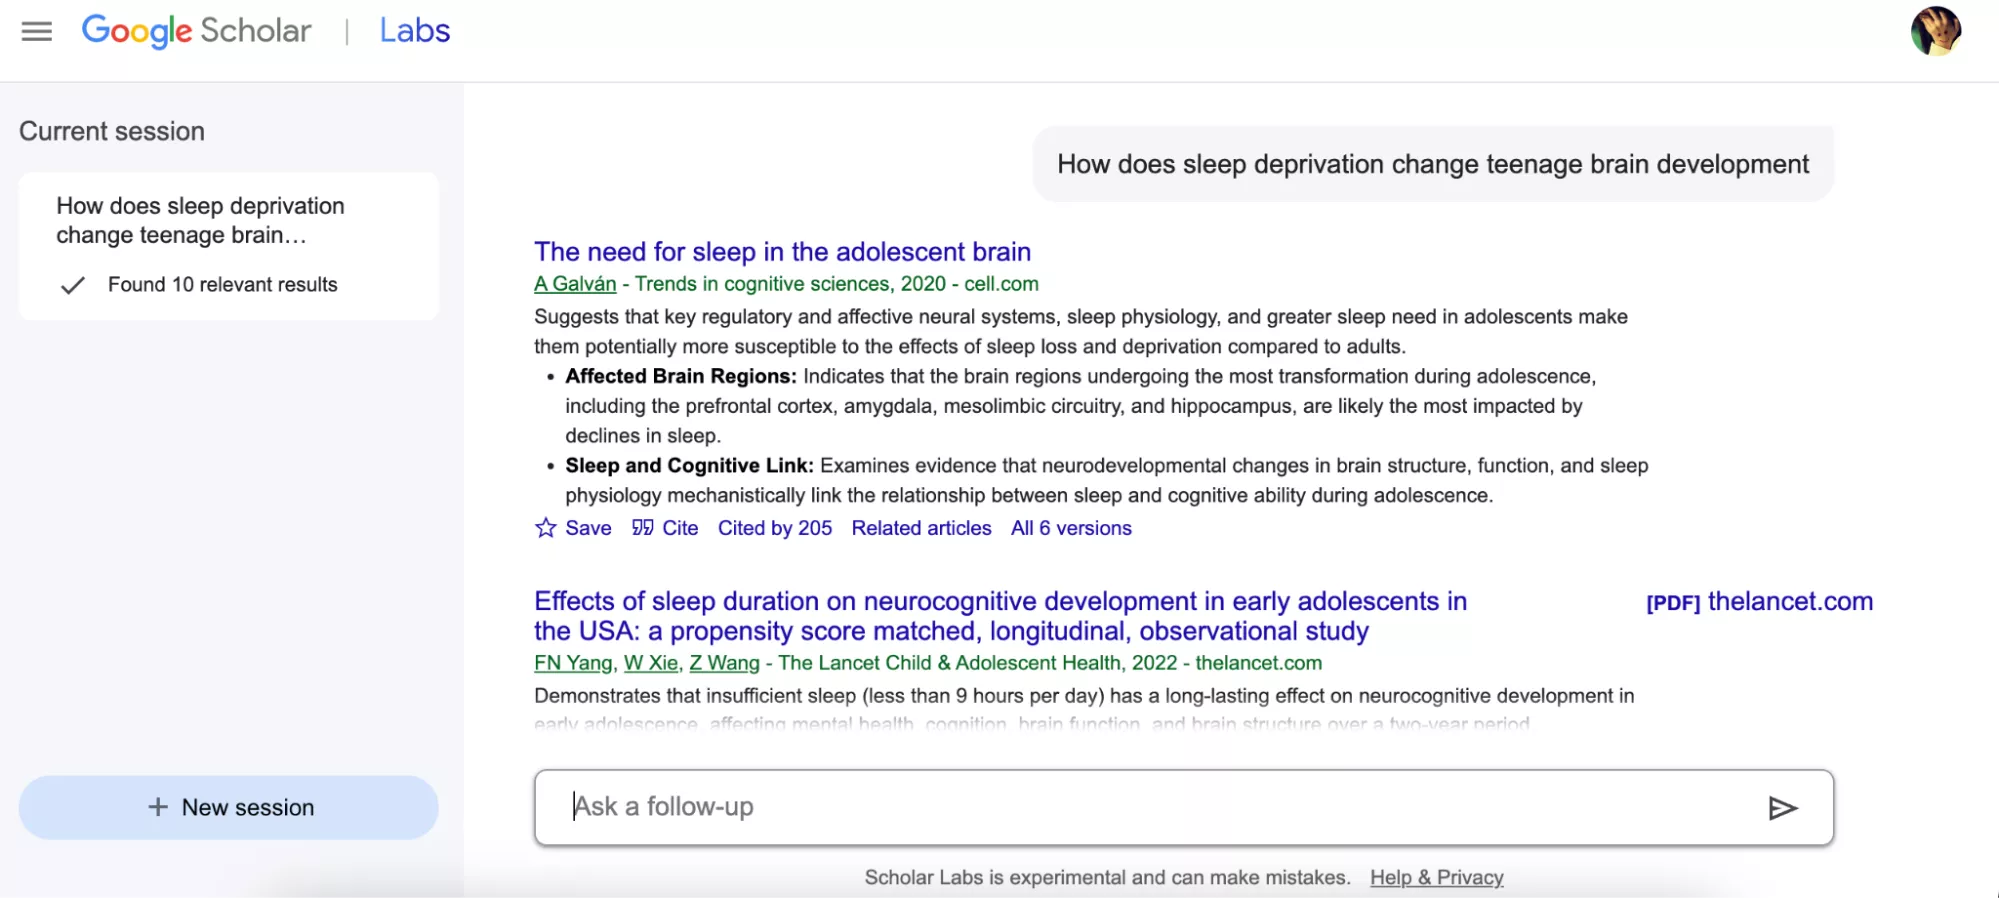Open the [PDF] thelancet.com link
Screen dimensions: 1999x898
(x=1759, y=602)
